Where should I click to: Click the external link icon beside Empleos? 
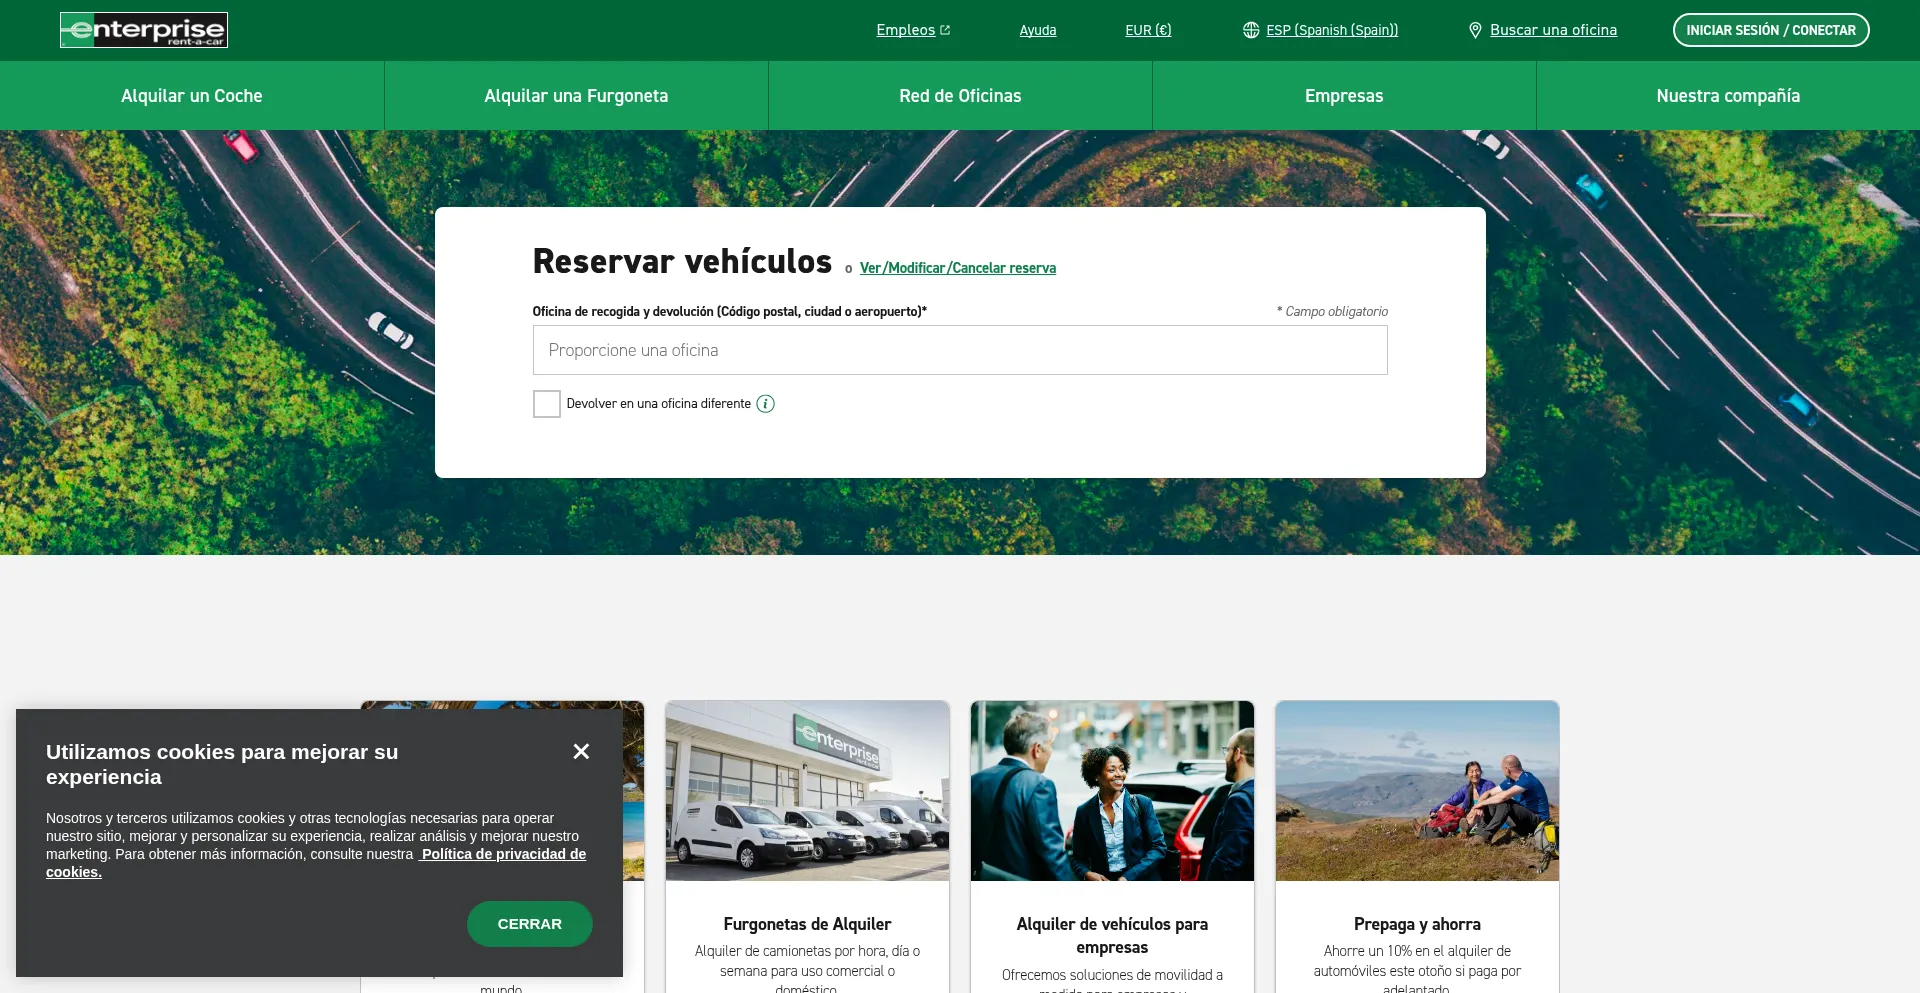[945, 30]
